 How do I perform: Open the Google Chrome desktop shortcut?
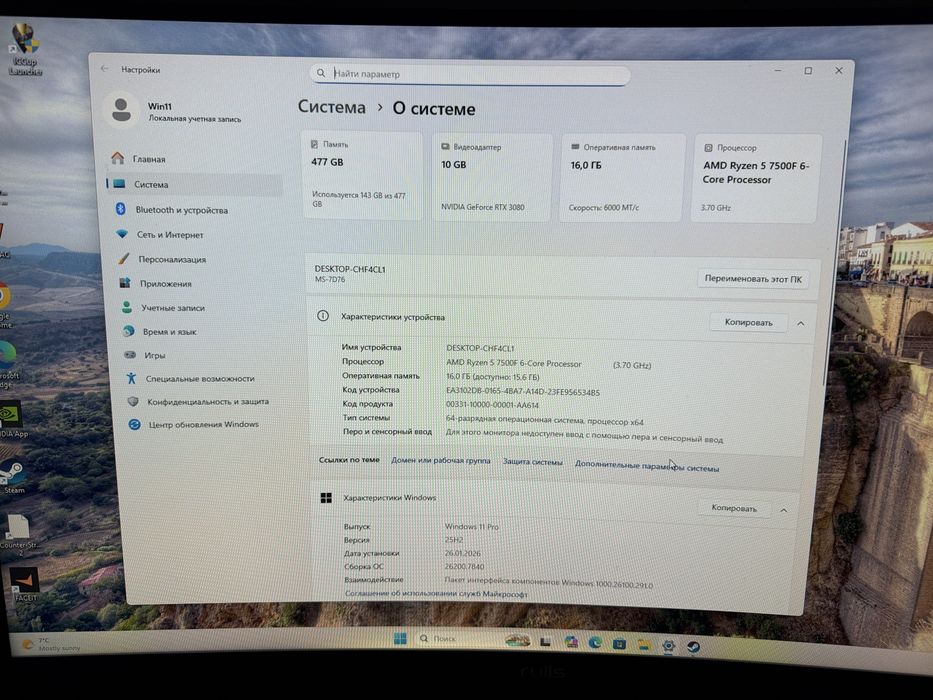coord(5,304)
